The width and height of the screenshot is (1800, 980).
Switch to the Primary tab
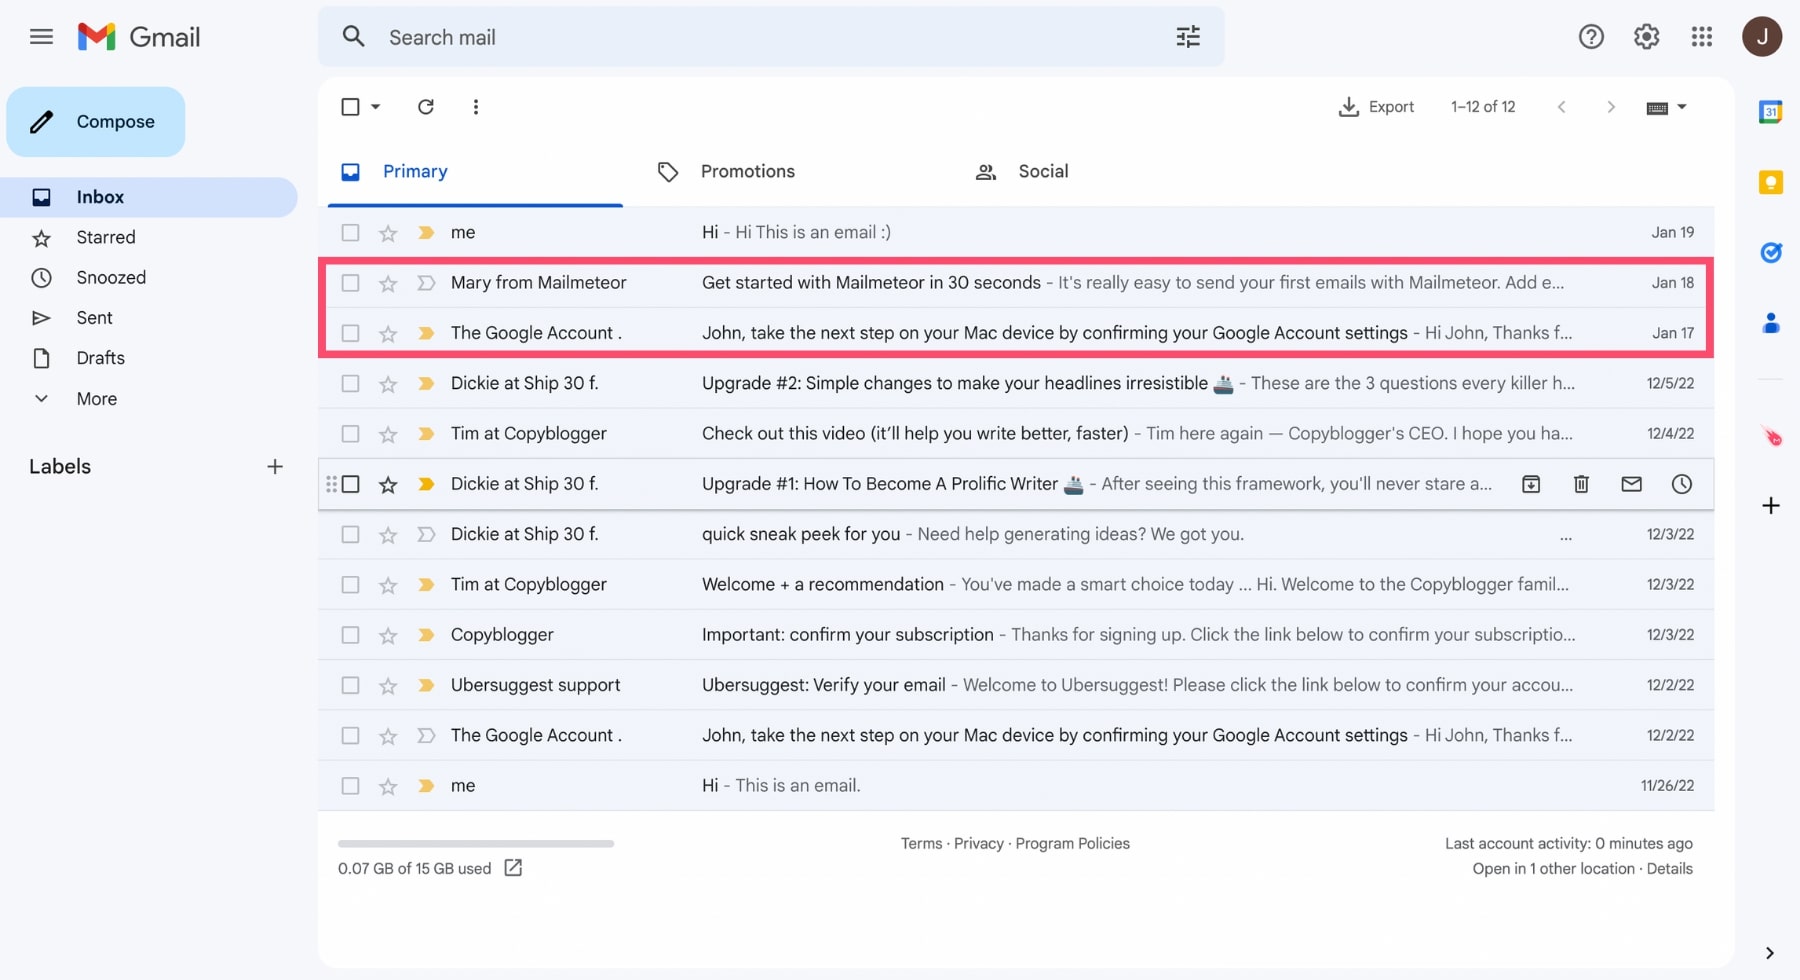click(x=475, y=172)
